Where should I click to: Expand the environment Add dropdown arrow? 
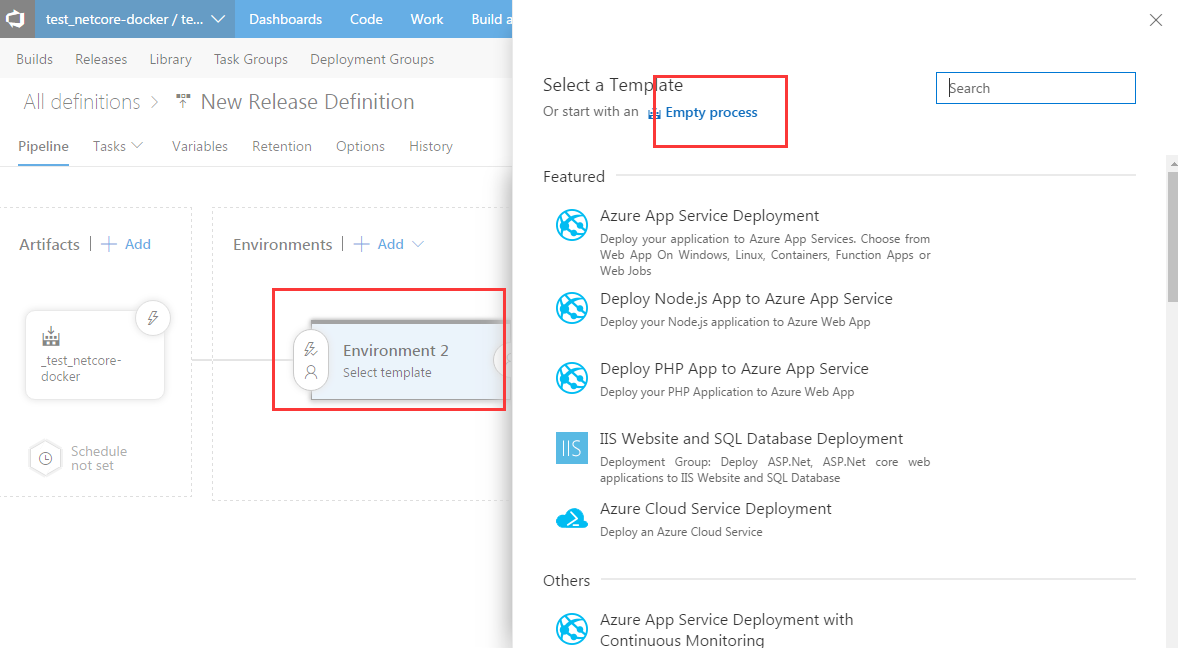click(x=418, y=244)
